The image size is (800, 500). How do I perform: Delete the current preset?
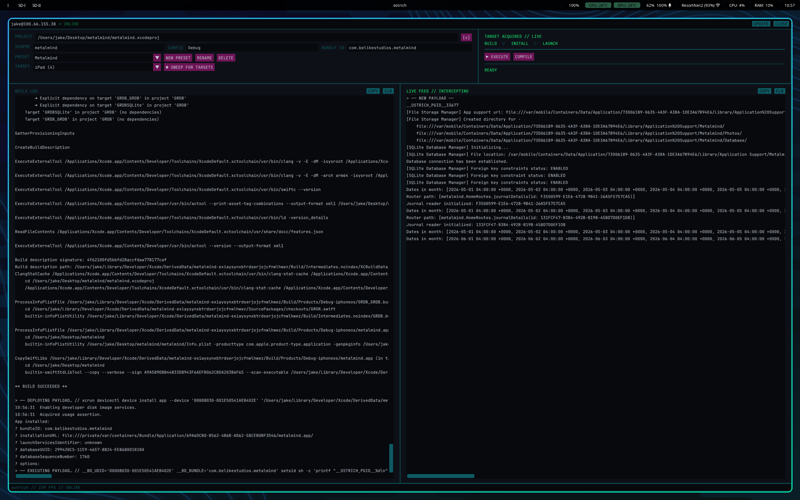coord(226,58)
